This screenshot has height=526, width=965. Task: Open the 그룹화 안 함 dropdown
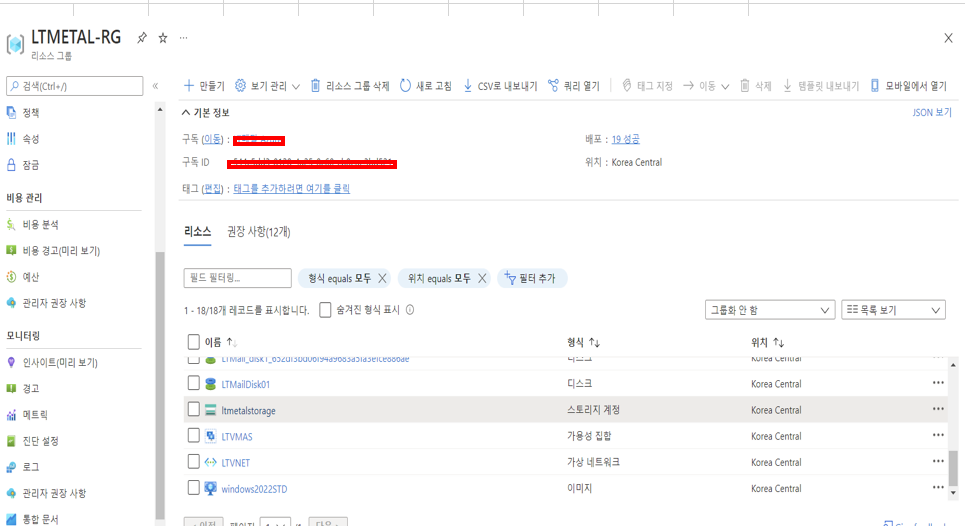[x=770, y=310]
